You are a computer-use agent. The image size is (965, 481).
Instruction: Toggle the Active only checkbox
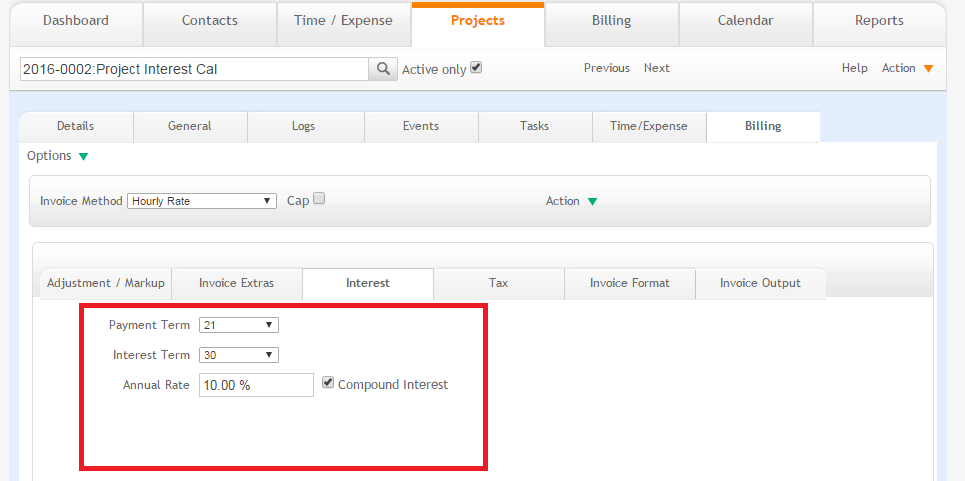[476, 68]
